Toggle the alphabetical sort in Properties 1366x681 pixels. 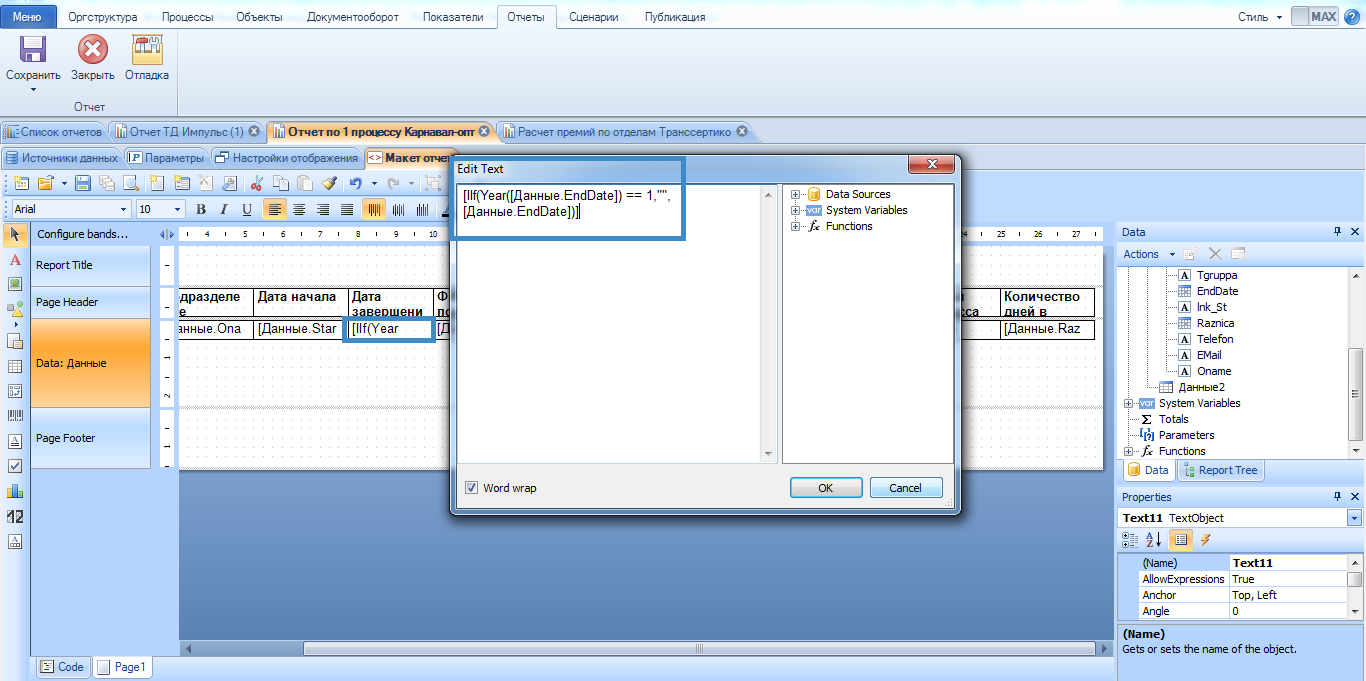pos(1154,540)
